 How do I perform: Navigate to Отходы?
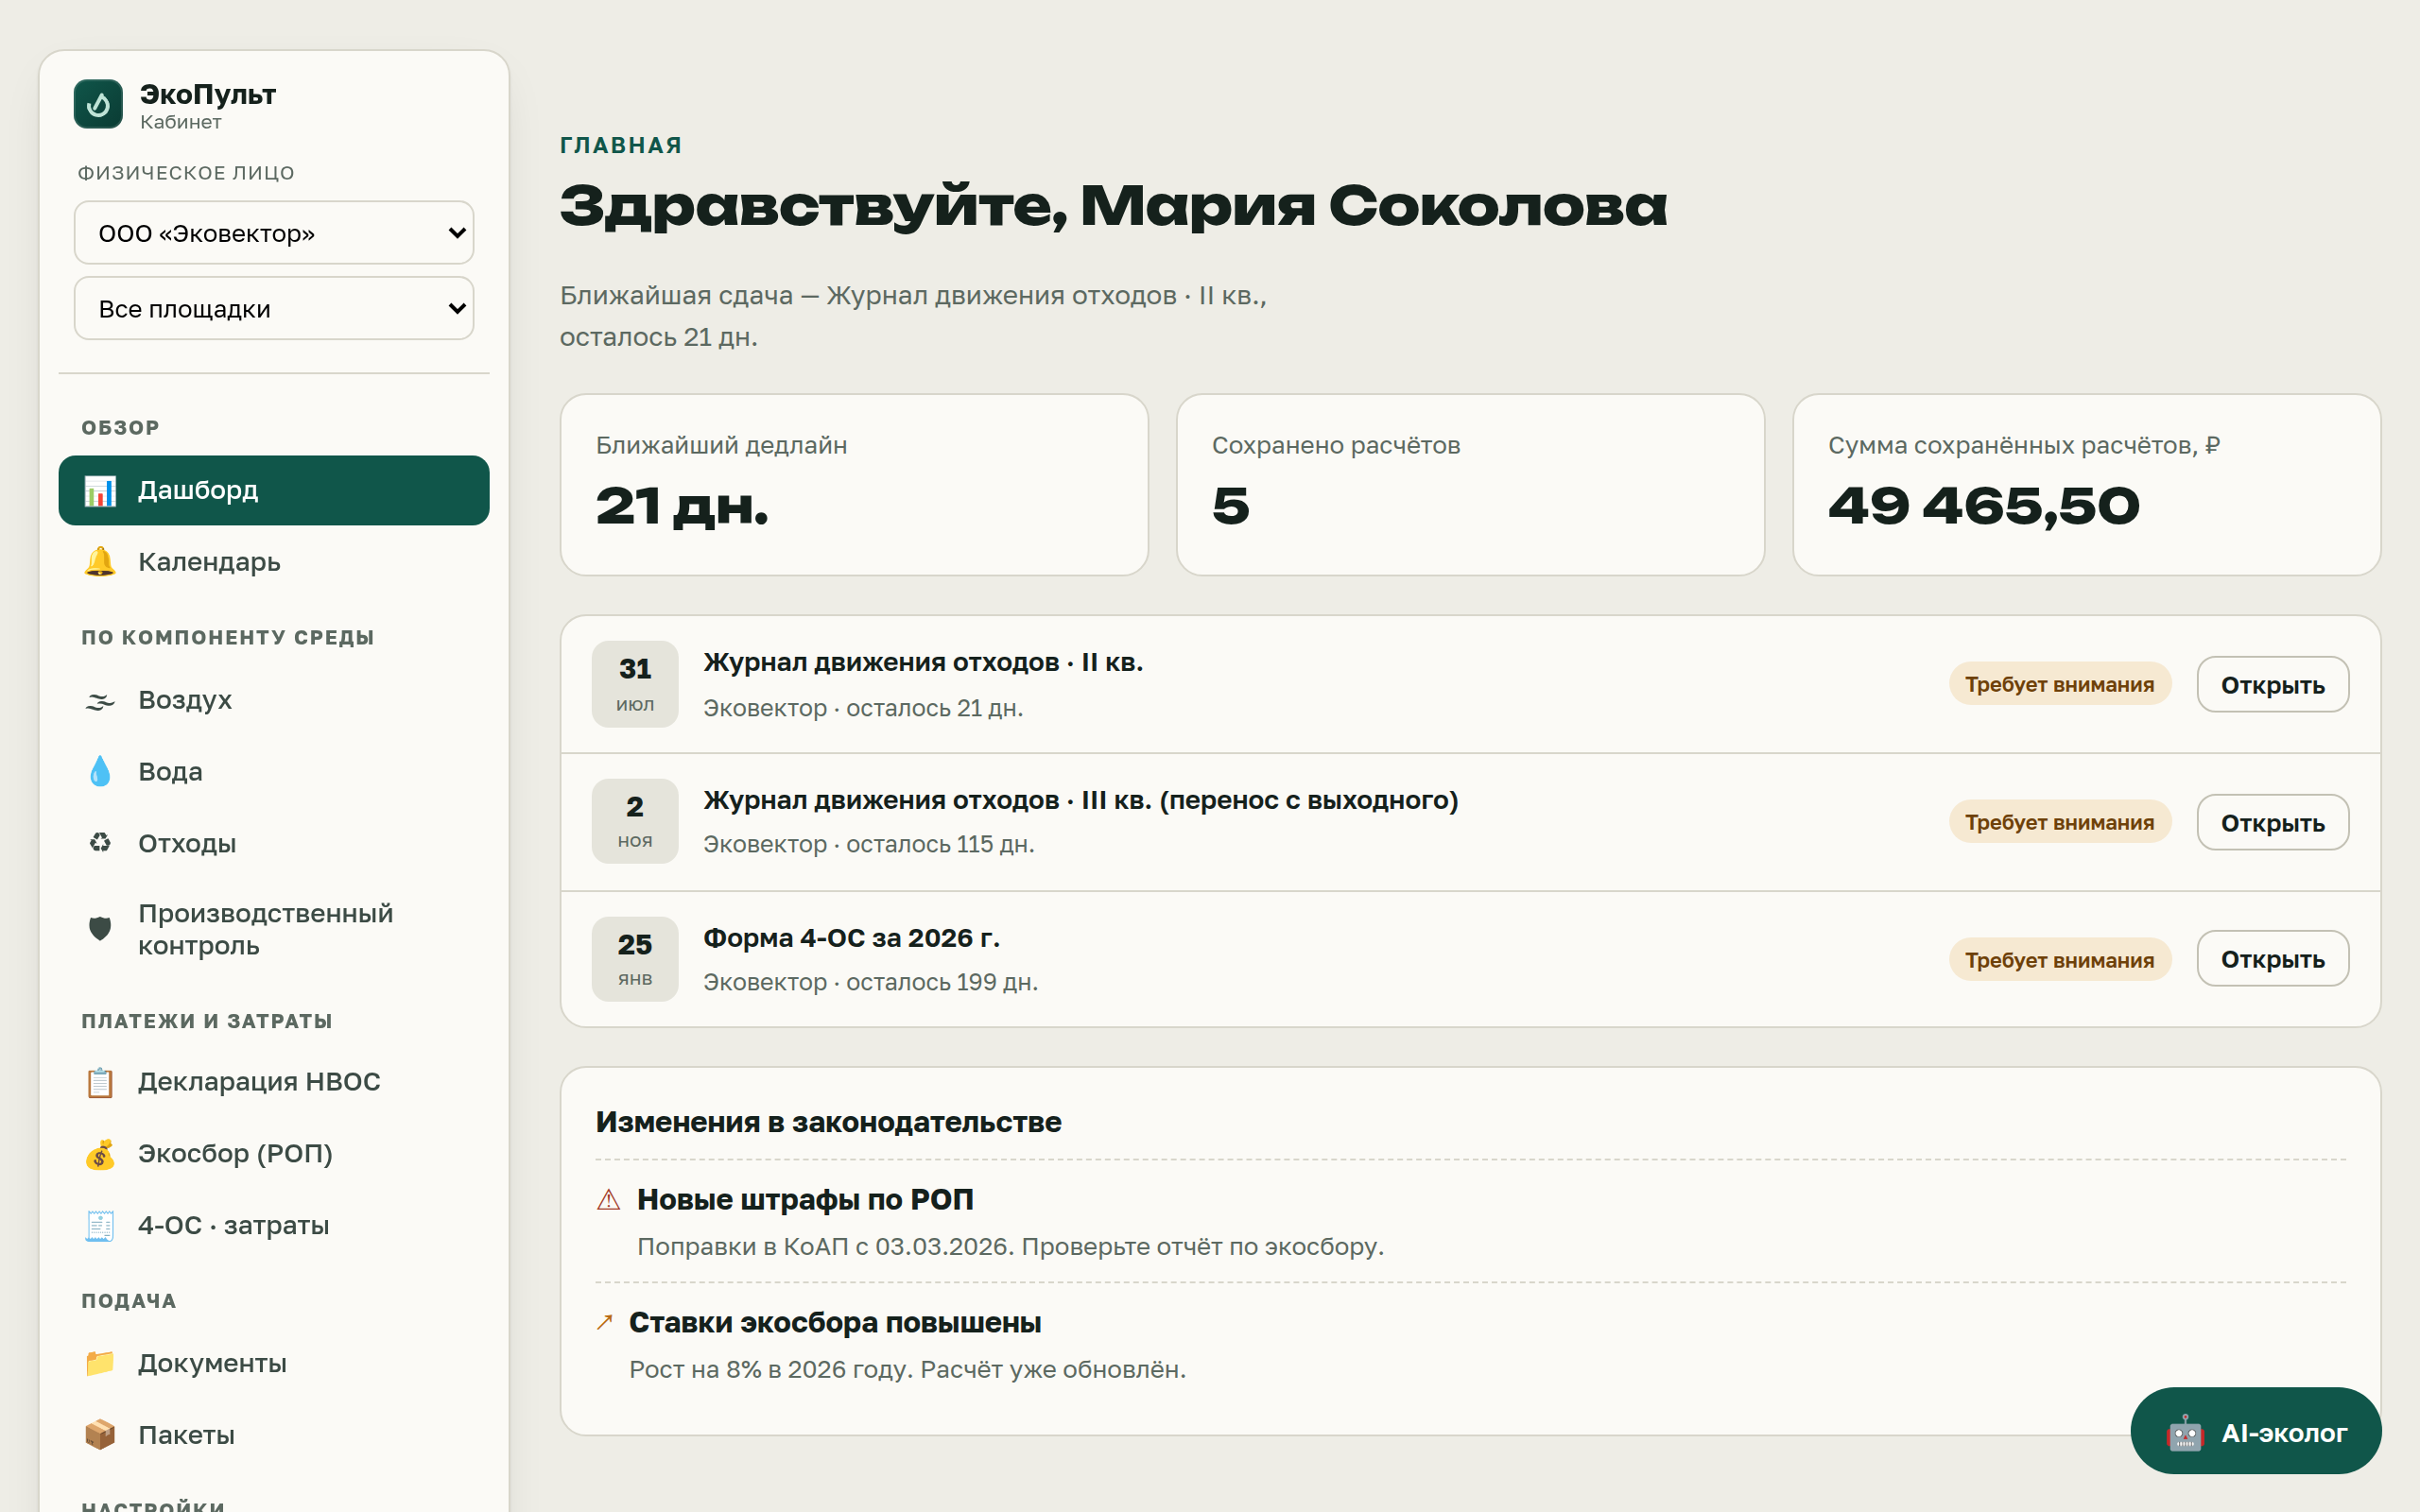pyautogui.click(x=274, y=843)
